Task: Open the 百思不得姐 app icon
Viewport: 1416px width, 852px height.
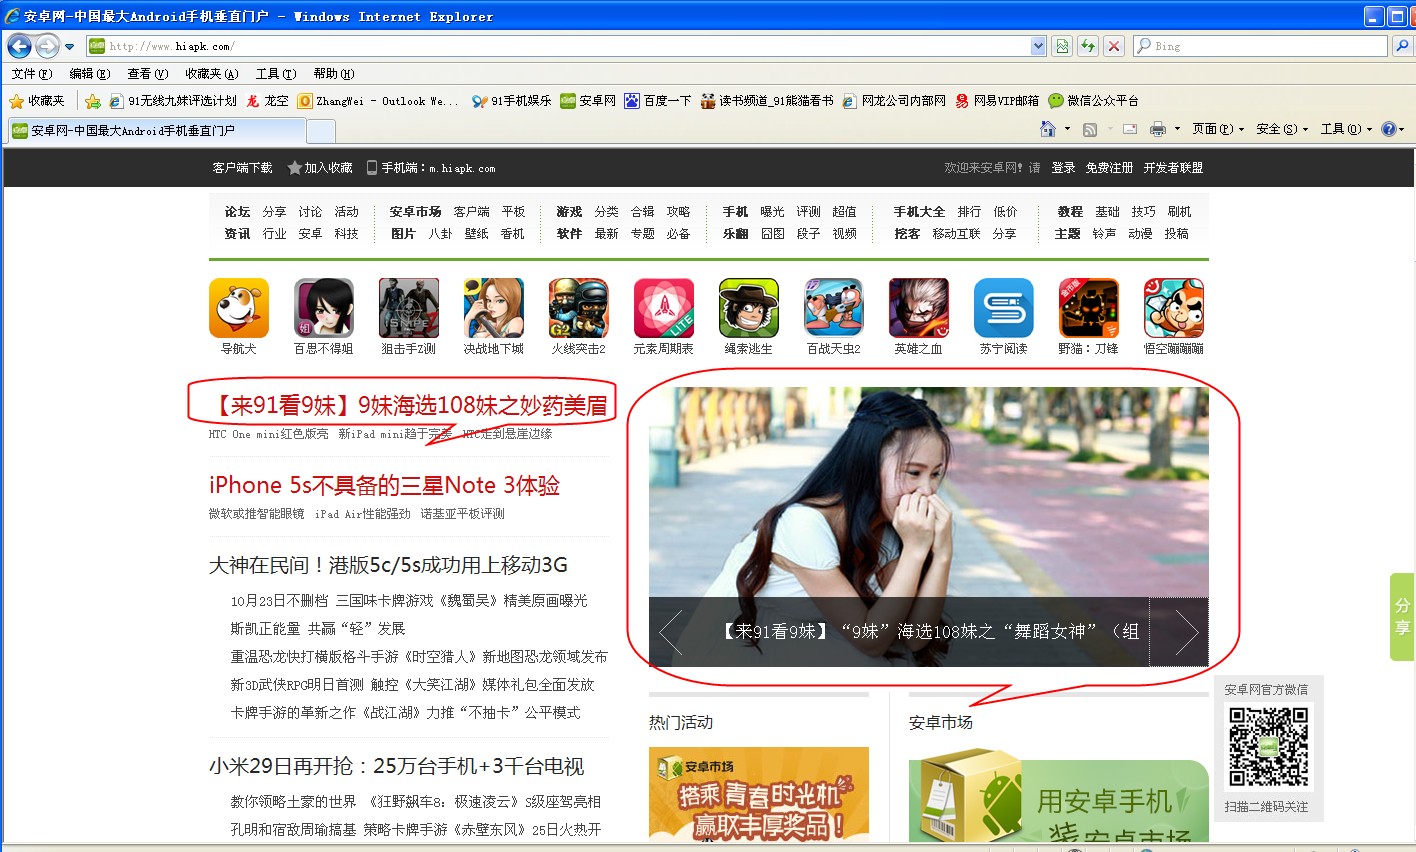Action: (324, 308)
